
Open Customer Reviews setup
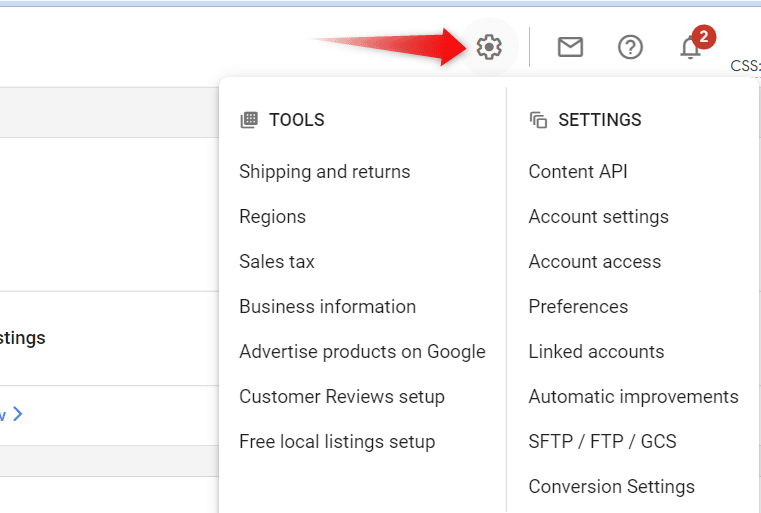(x=342, y=397)
